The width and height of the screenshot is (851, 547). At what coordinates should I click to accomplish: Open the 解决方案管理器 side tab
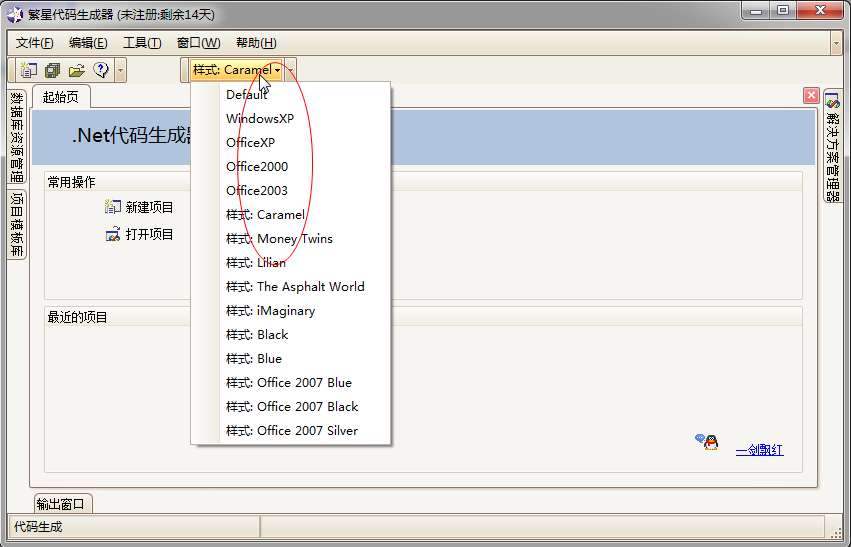(x=833, y=146)
